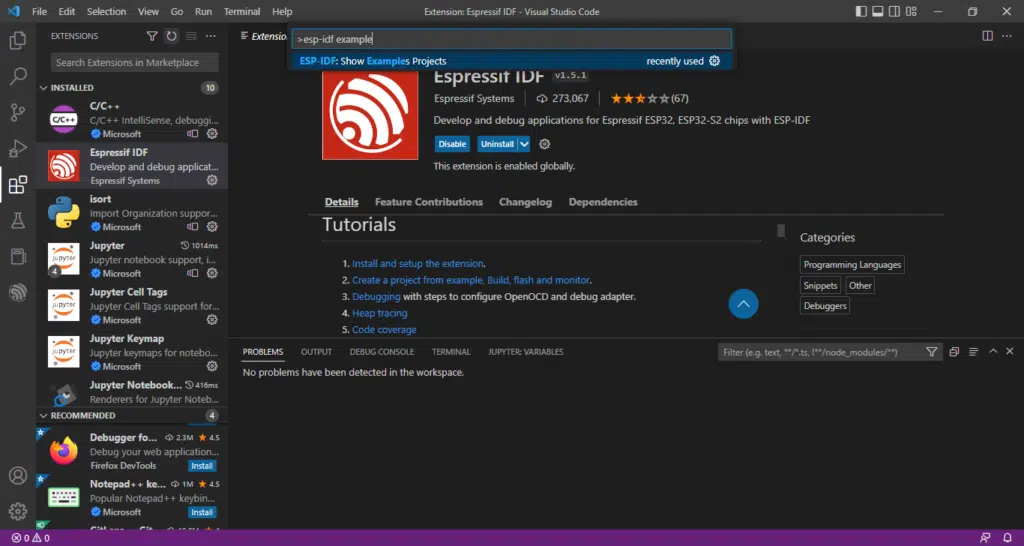Open the File menu
The image size is (1024, 546).
coord(39,12)
